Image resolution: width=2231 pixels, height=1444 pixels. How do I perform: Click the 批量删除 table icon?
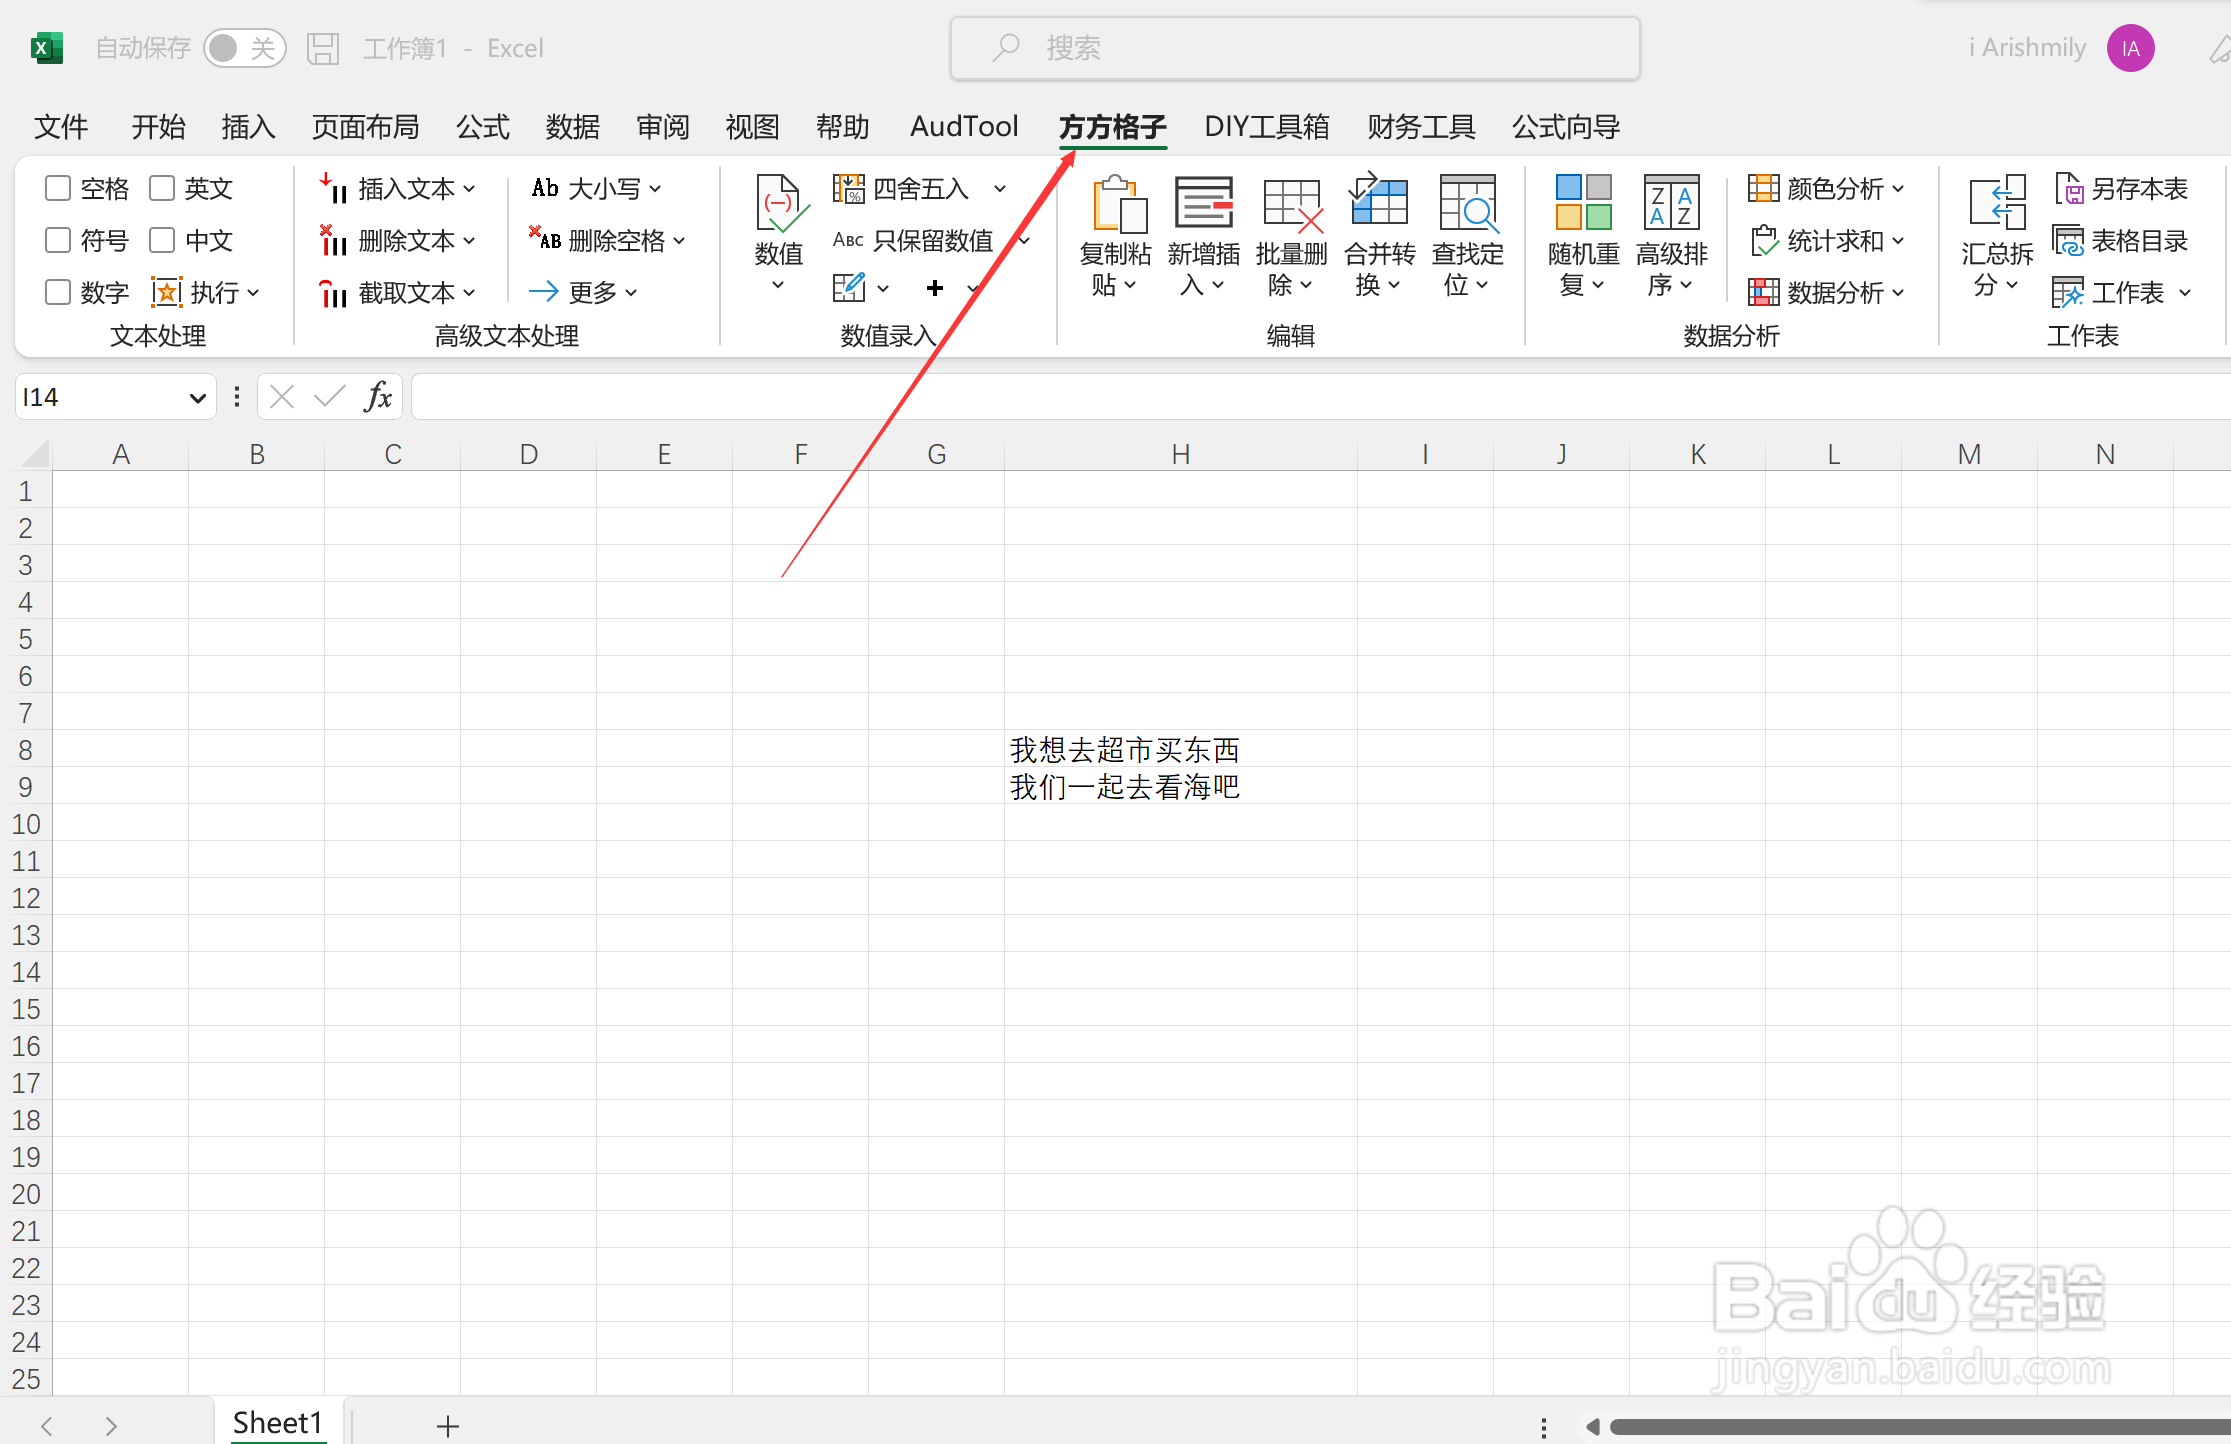coord(1291,206)
